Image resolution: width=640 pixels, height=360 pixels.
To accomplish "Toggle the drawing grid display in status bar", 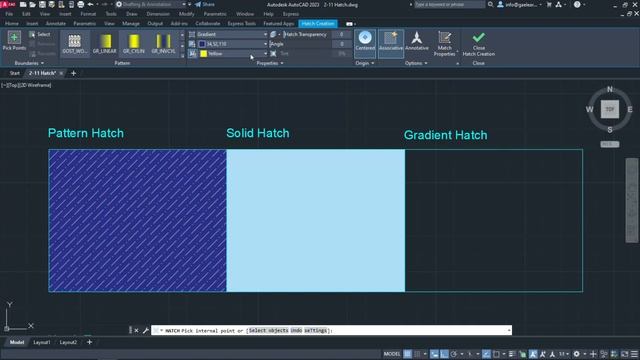I will tap(407, 354).
